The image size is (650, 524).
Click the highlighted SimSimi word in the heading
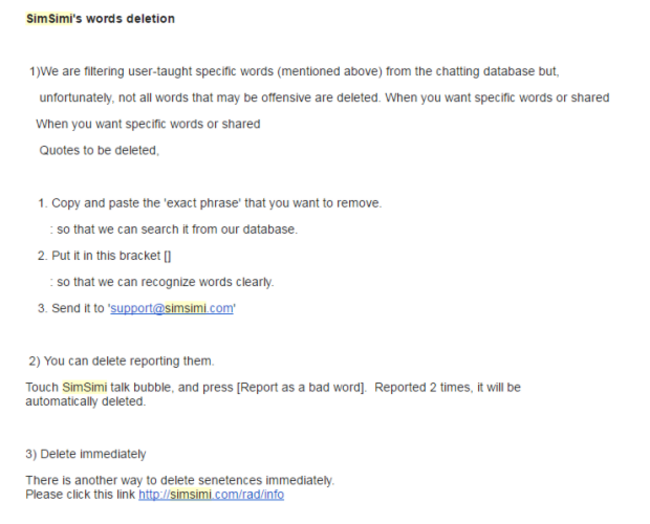pos(49,19)
